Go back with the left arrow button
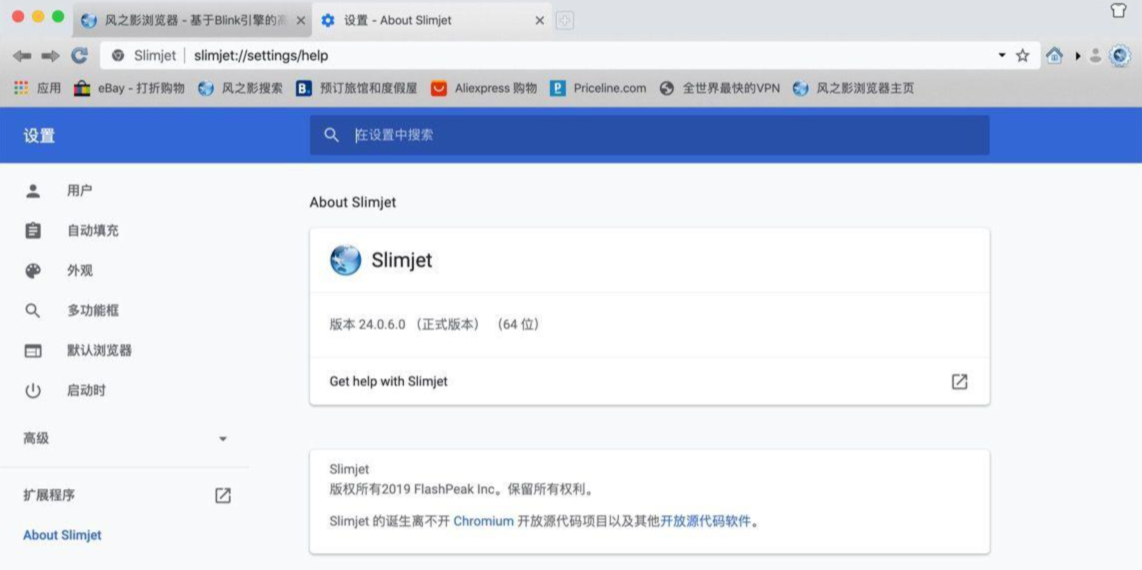This screenshot has width=1142, height=570. [x=23, y=56]
